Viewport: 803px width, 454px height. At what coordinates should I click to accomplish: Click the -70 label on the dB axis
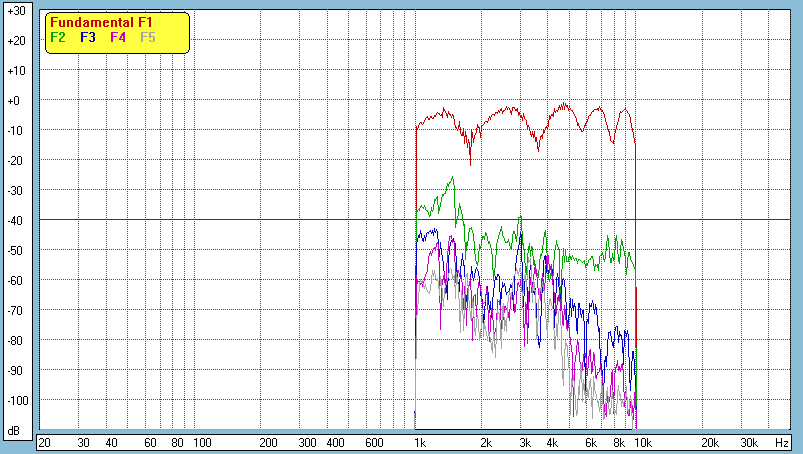tap(15, 310)
